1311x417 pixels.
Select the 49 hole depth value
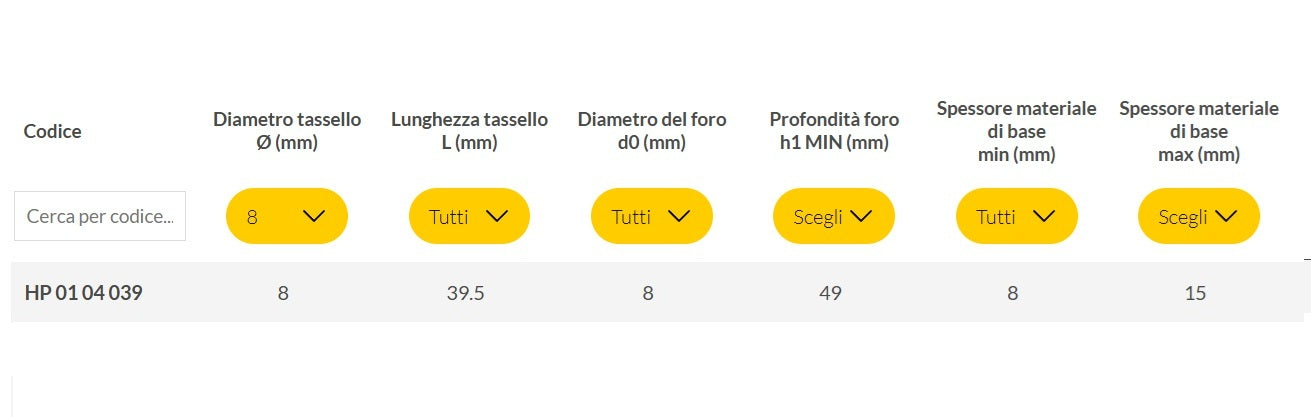tap(830, 293)
